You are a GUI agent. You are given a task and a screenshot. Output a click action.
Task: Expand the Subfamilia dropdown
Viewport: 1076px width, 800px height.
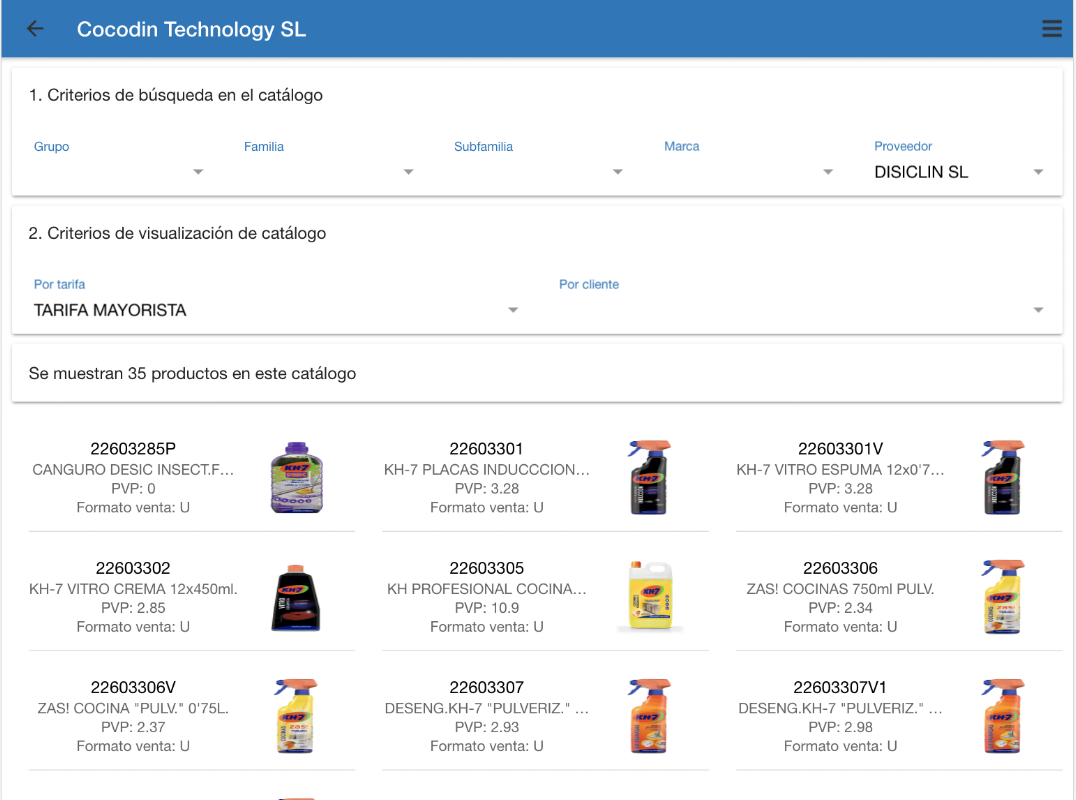[x=539, y=172]
